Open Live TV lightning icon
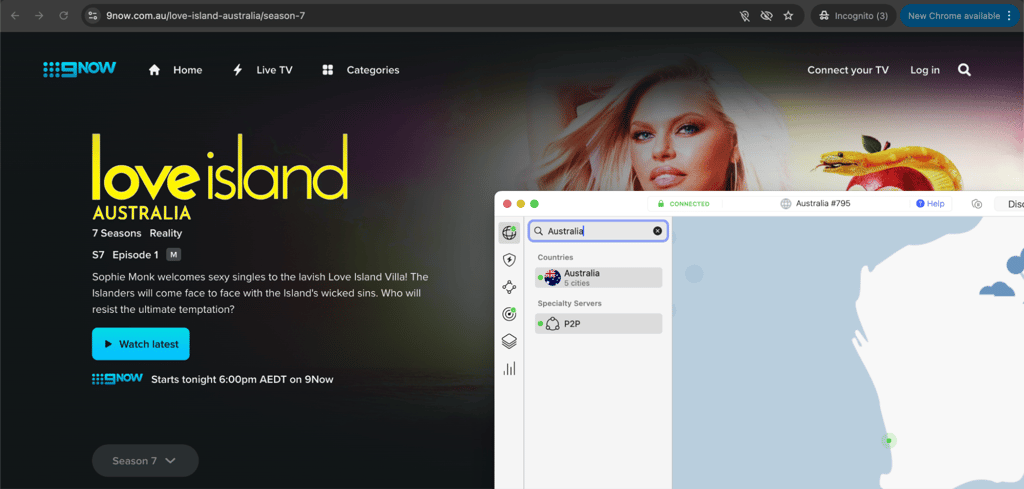The width and height of the screenshot is (1024, 489). 238,70
